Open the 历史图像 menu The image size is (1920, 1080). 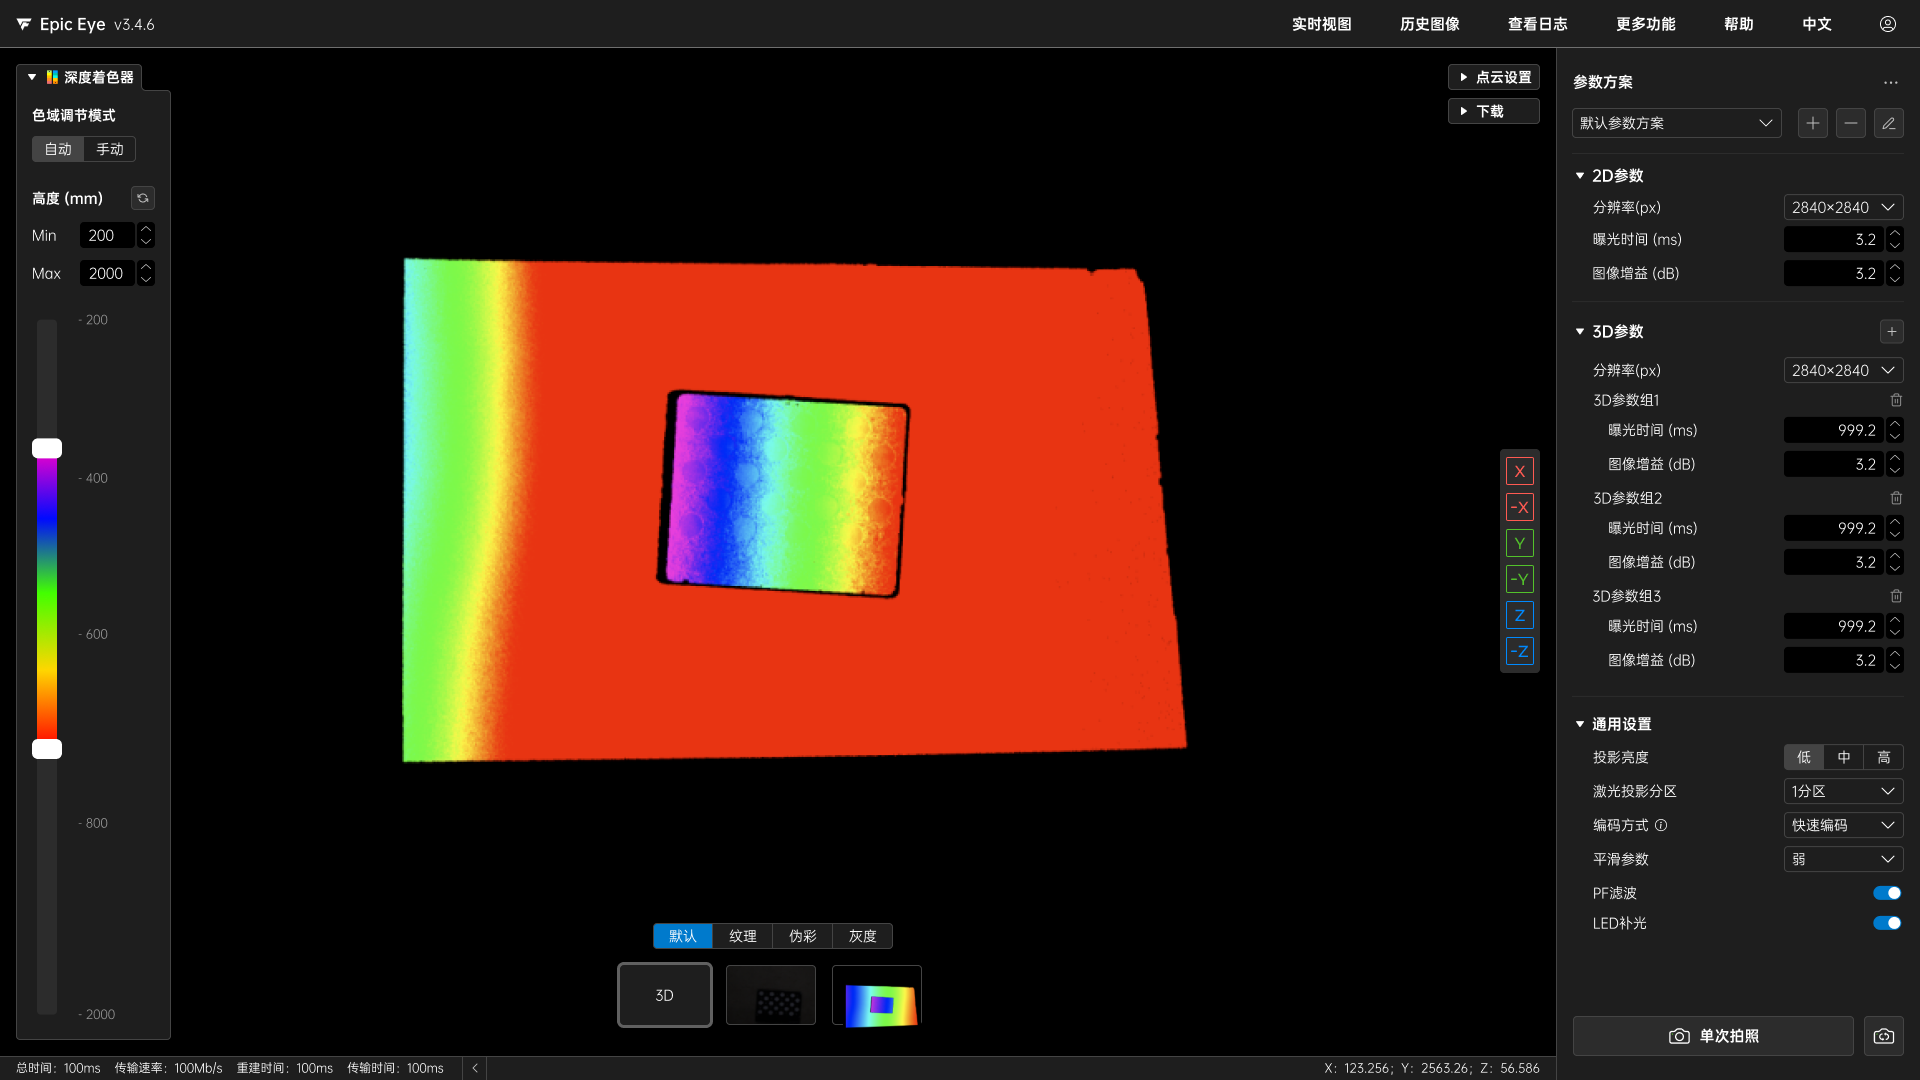pyautogui.click(x=1429, y=24)
